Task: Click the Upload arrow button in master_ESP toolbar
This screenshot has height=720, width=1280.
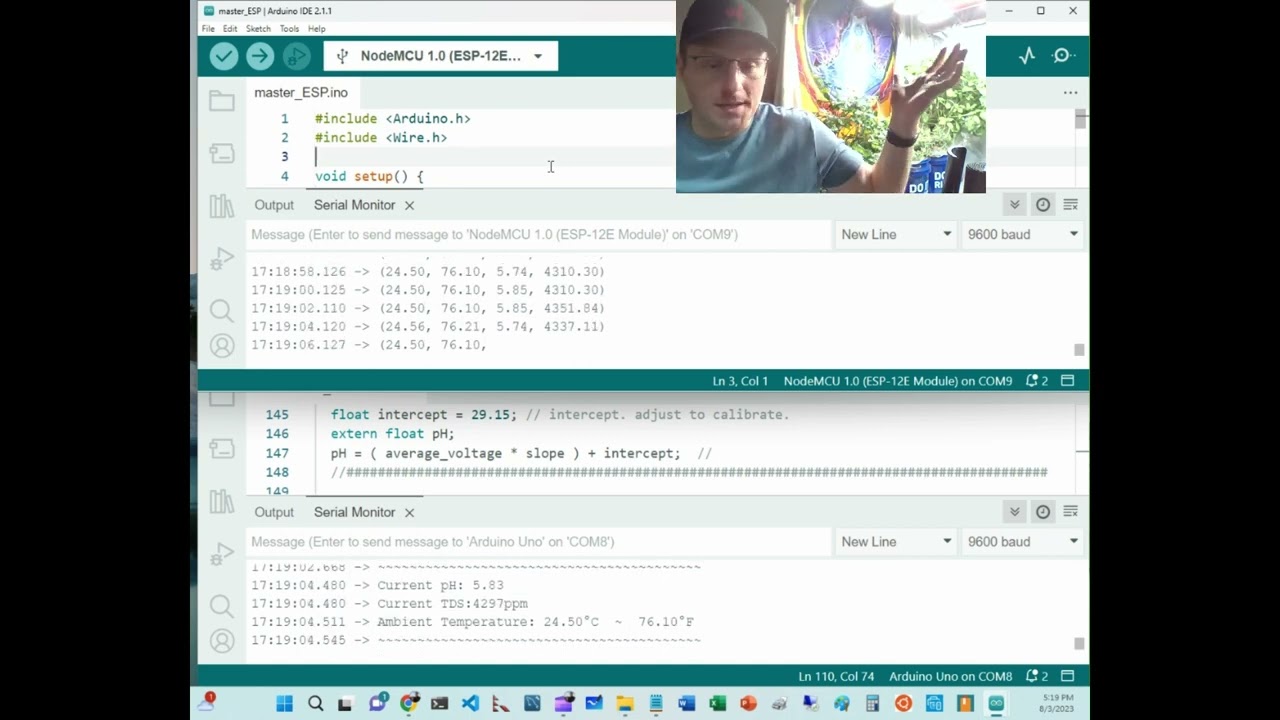Action: click(x=260, y=56)
